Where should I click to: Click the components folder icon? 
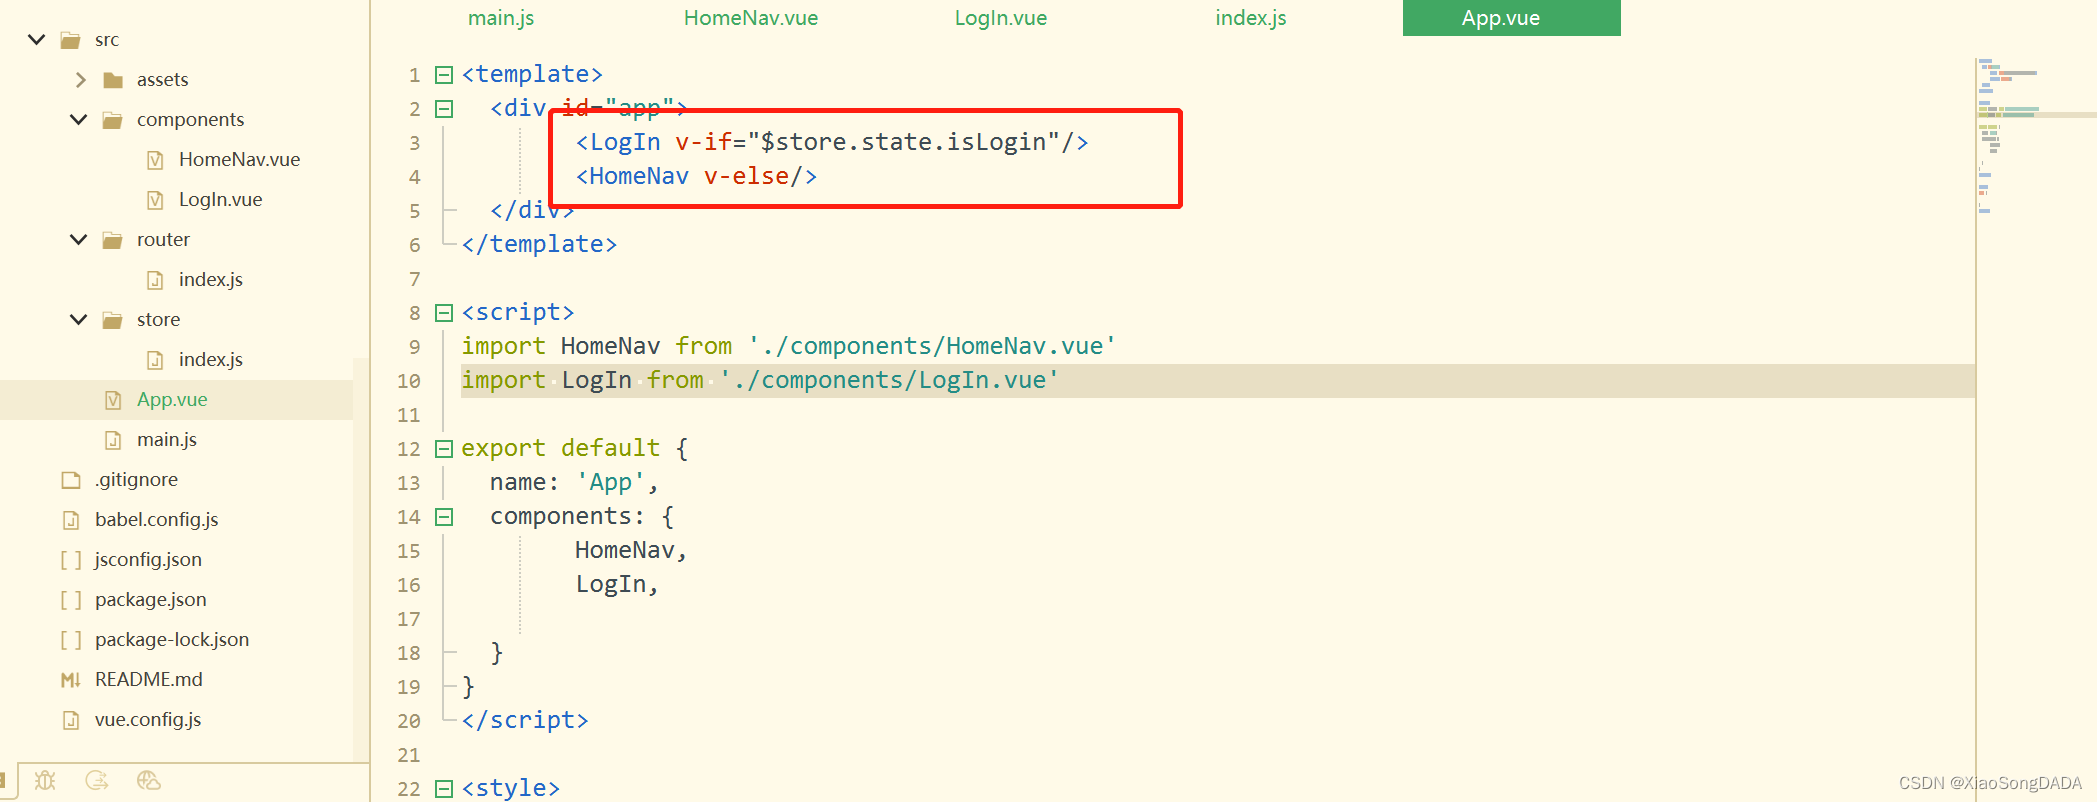click(112, 120)
